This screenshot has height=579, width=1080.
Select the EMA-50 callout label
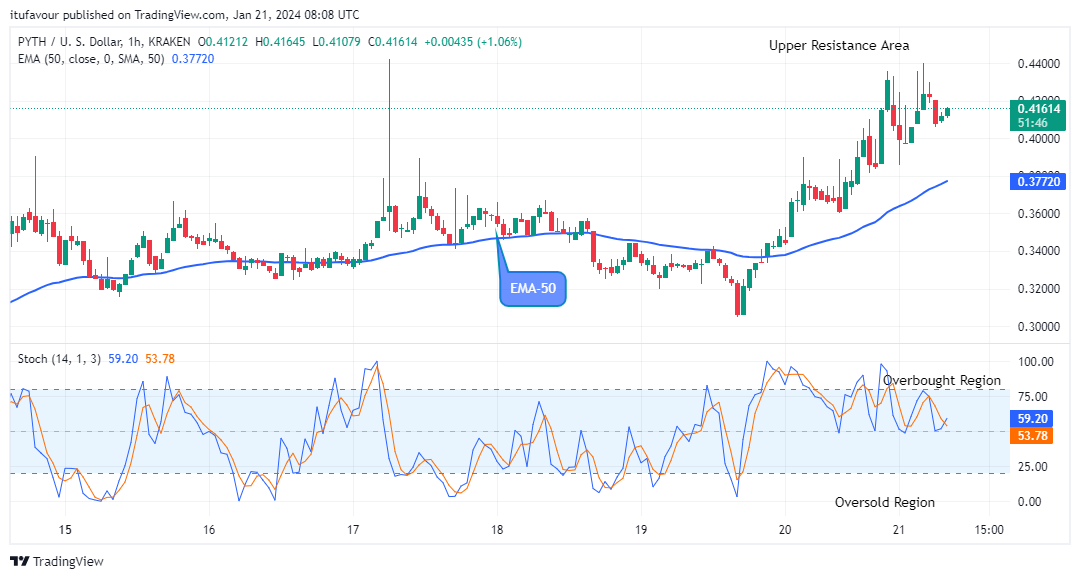click(532, 288)
